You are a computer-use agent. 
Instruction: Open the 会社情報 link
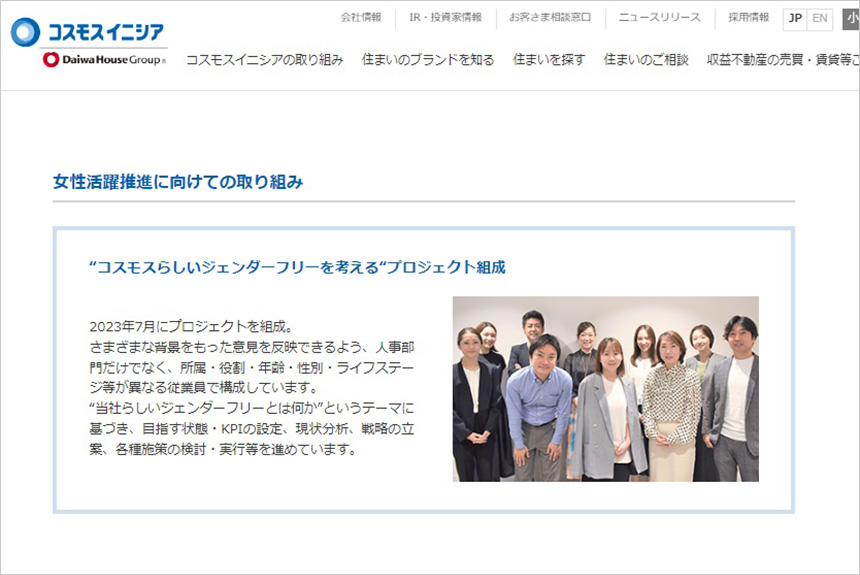tap(361, 18)
